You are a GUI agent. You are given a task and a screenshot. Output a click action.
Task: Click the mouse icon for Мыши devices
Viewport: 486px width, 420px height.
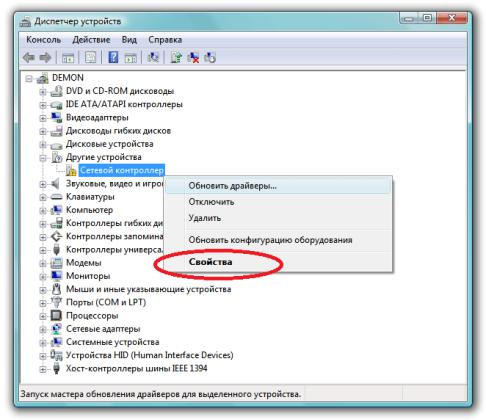click(x=56, y=289)
